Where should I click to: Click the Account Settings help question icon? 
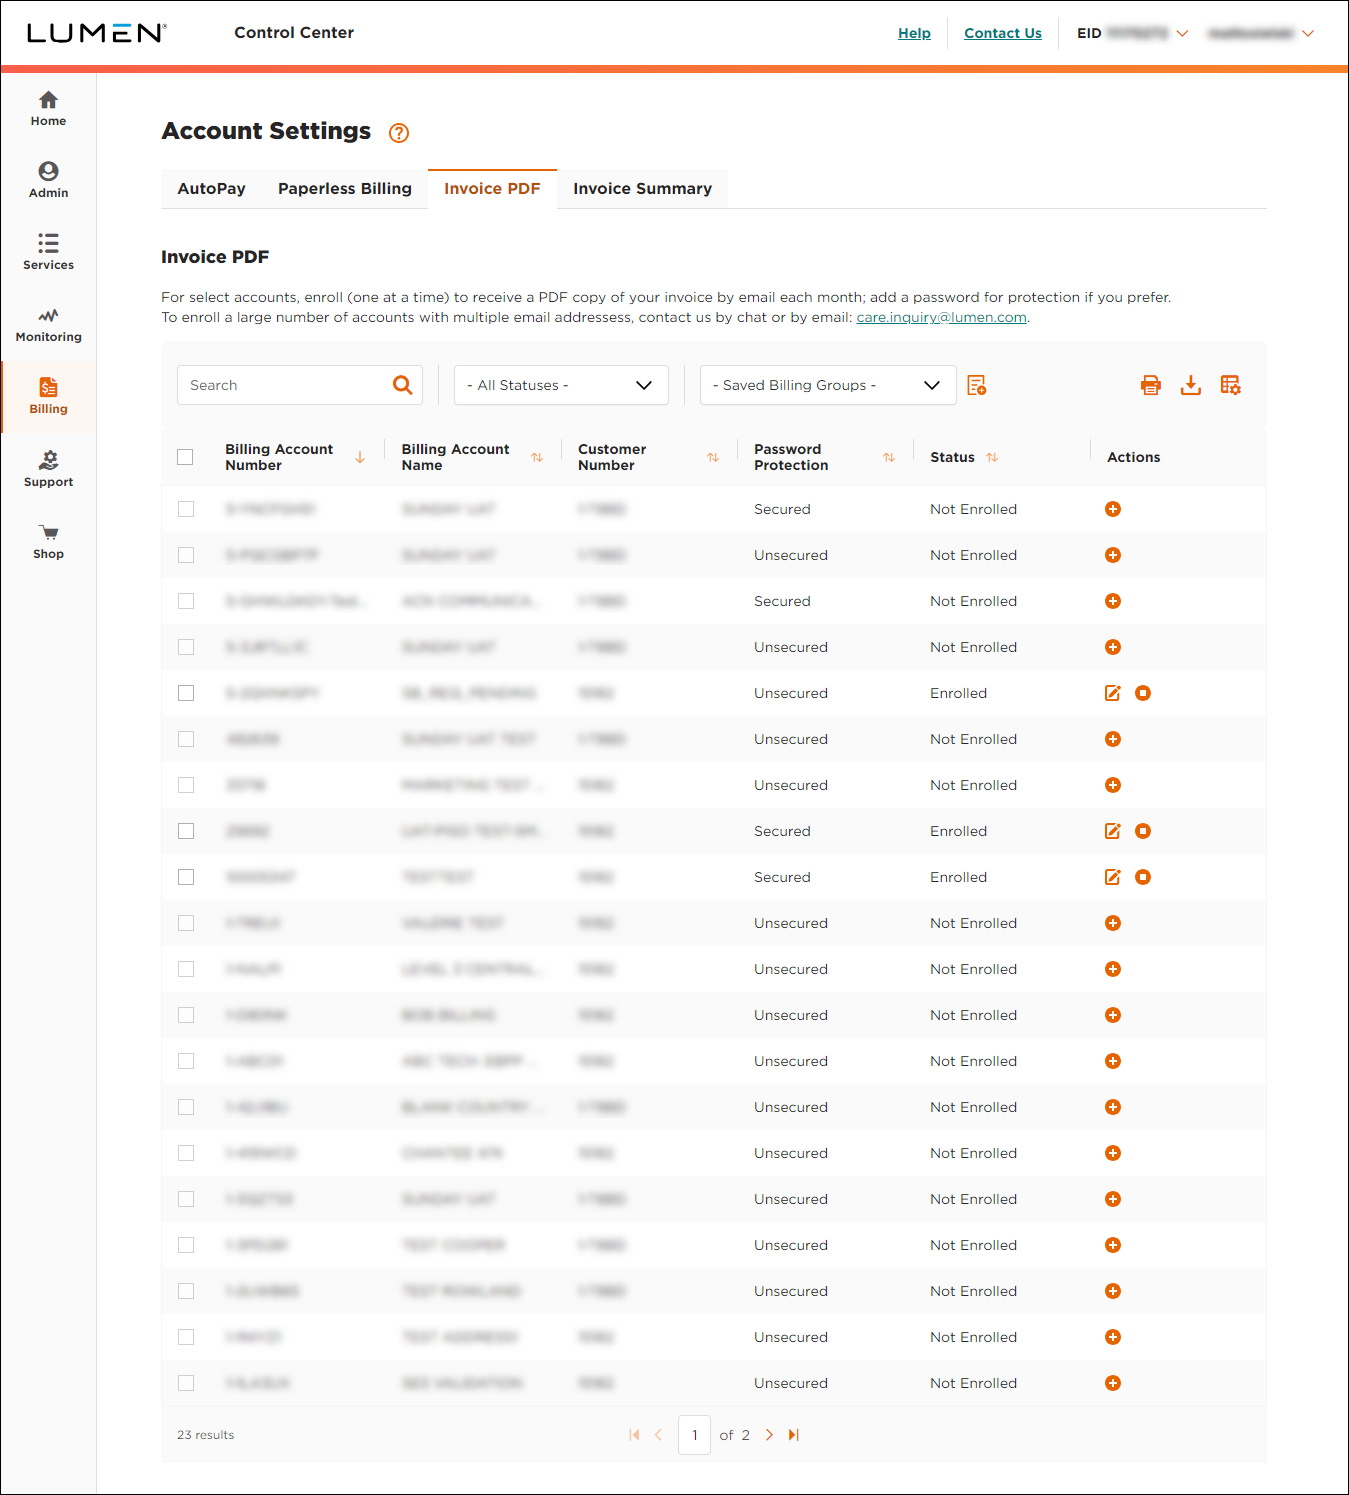[x=399, y=133]
